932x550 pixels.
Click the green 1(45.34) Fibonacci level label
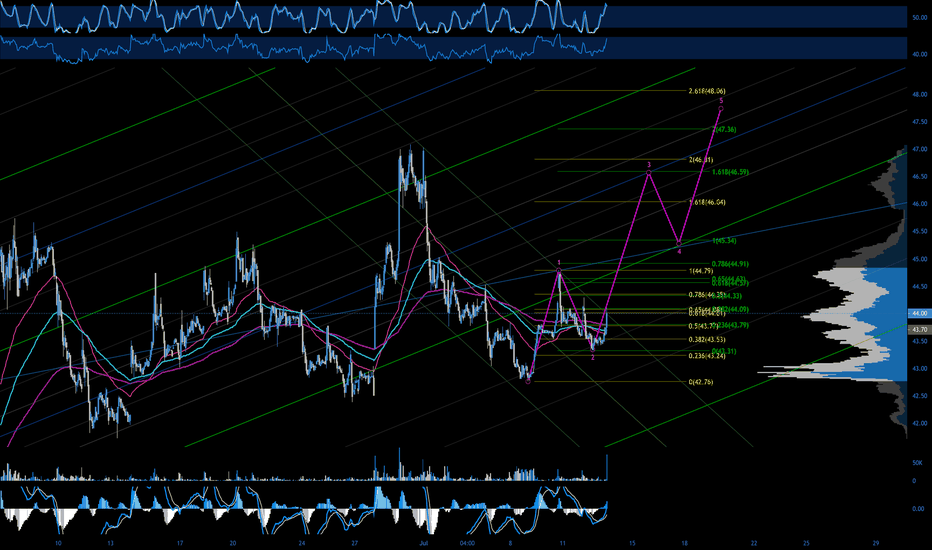pyautogui.click(x=724, y=241)
